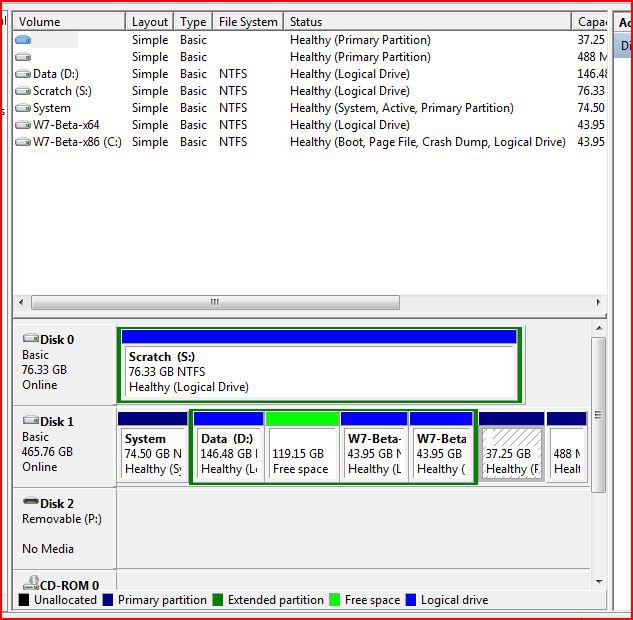Click the Disk 2 removable disk icon

click(x=31, y=502)
